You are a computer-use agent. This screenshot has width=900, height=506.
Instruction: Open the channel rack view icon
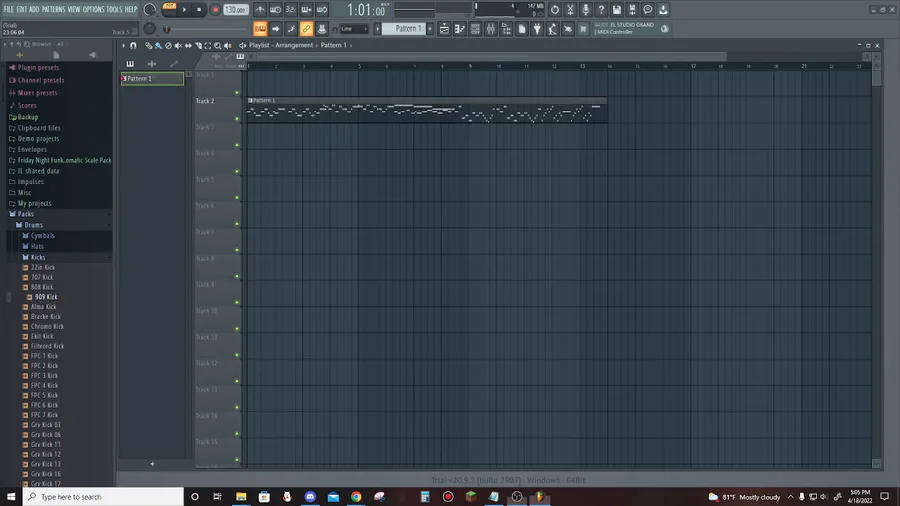pos(475,29)
